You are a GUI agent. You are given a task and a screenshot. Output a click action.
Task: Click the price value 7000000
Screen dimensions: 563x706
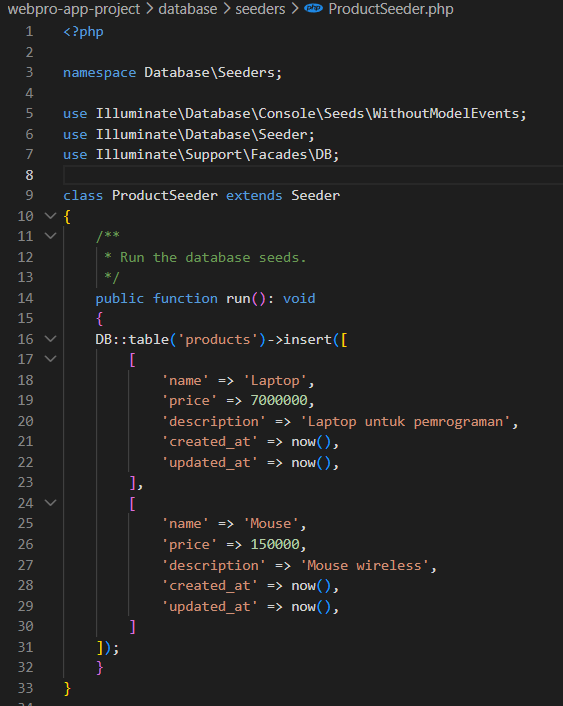pyautogui.click(x=279, y=400)
